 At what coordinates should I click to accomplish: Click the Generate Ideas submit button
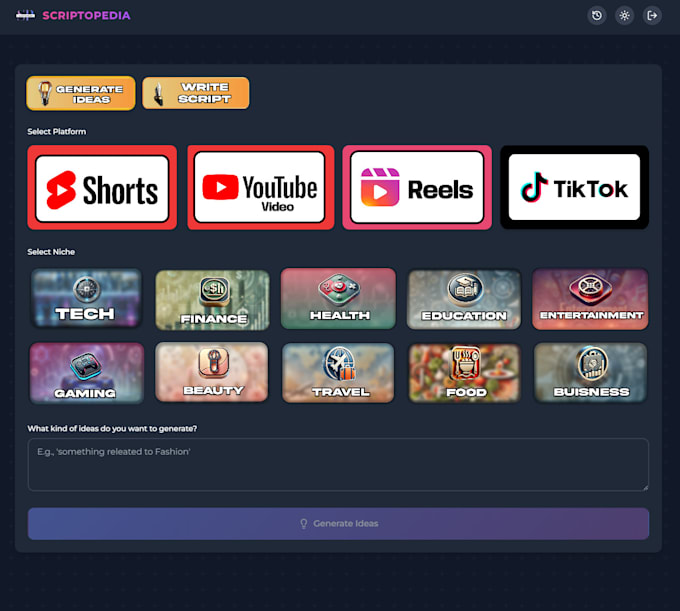coord(338,524)
